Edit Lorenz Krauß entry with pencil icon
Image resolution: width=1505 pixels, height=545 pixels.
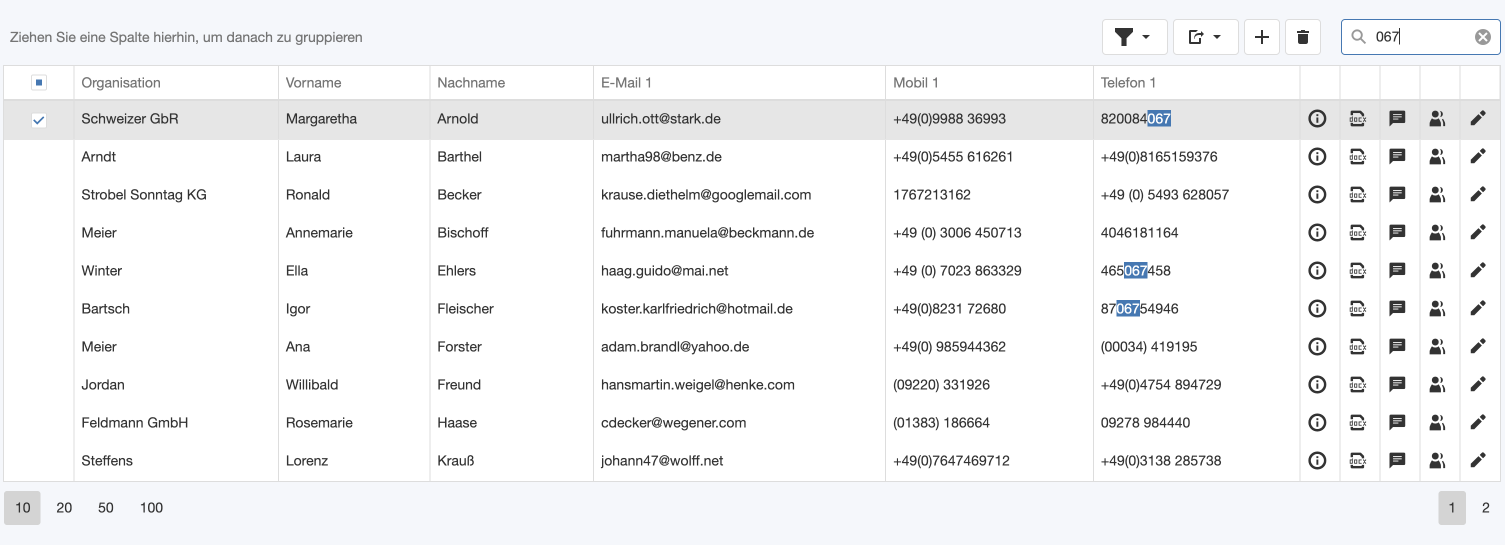pyautogui.click(x=1477, y=461)
